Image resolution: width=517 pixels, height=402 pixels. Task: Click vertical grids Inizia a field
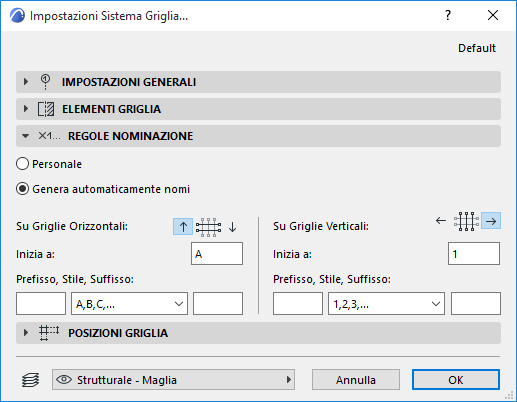click(474, 254)
